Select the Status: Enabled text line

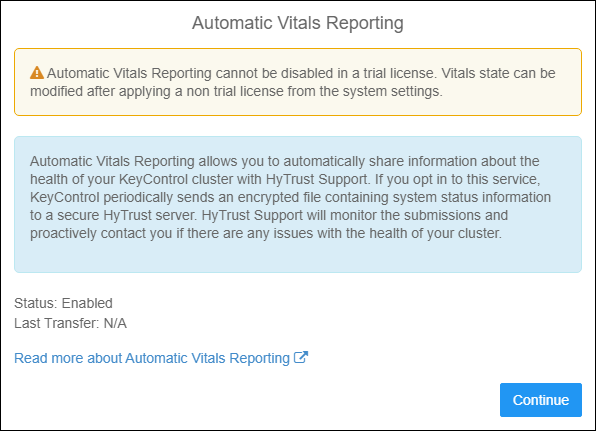pyautogui.click(x=63, y=303)
